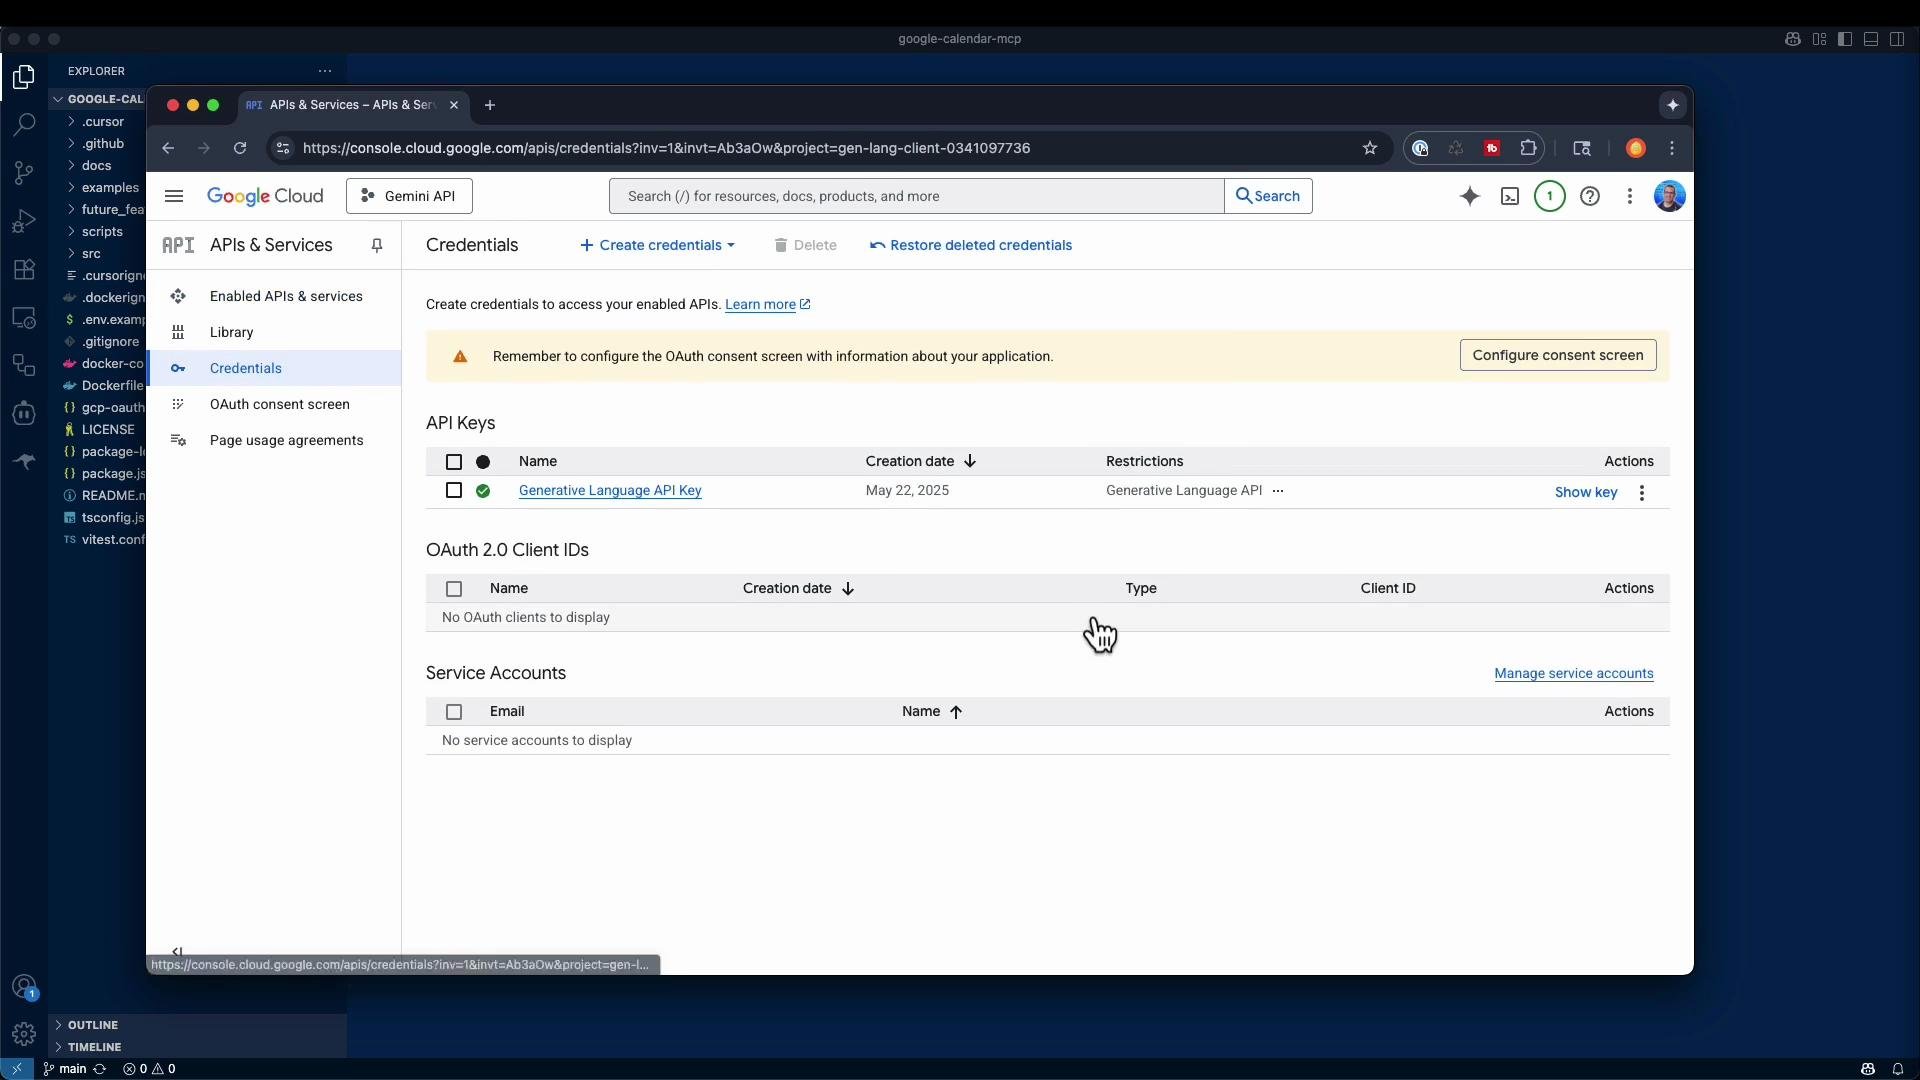Viewport: 1920px width, 1080px height.
Task: Check the Generative Language API Key row checkbox
Action: click(x=454, y=490)
